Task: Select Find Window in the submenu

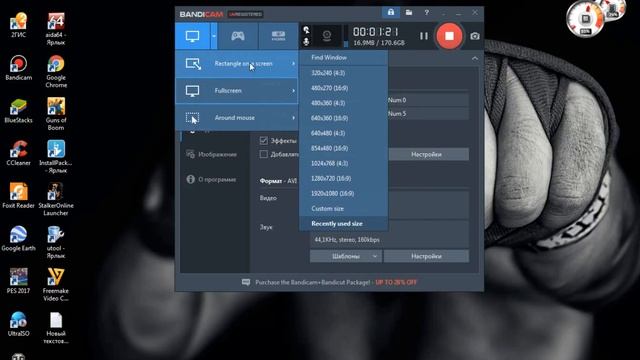Action: [343, 58]
